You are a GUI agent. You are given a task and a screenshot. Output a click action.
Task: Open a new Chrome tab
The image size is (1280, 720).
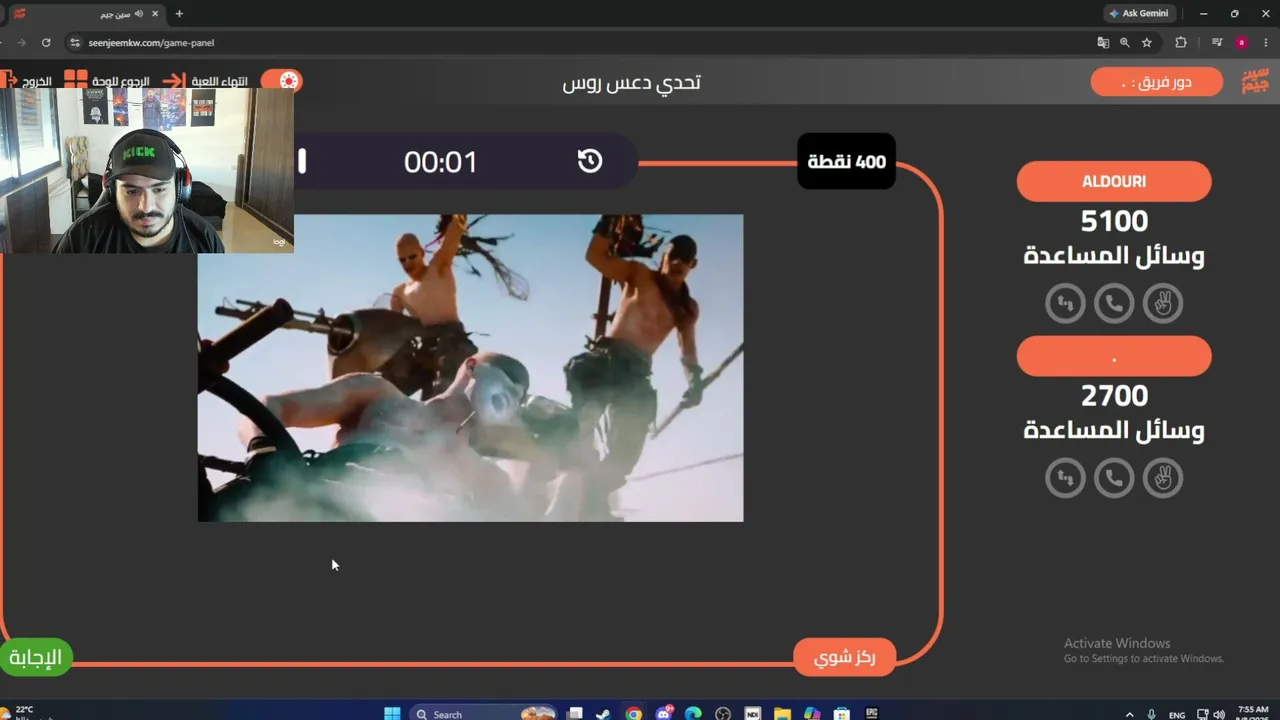179,14
